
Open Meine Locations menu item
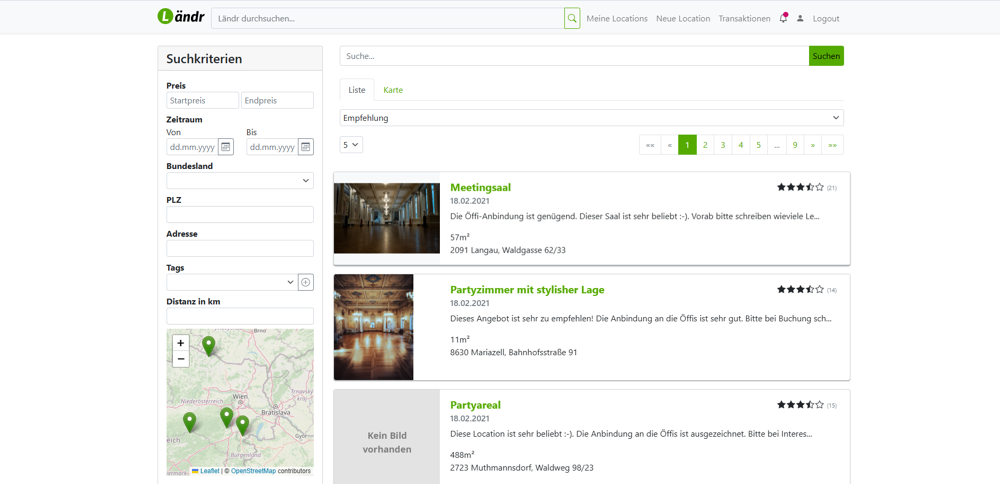click(617, 18)
